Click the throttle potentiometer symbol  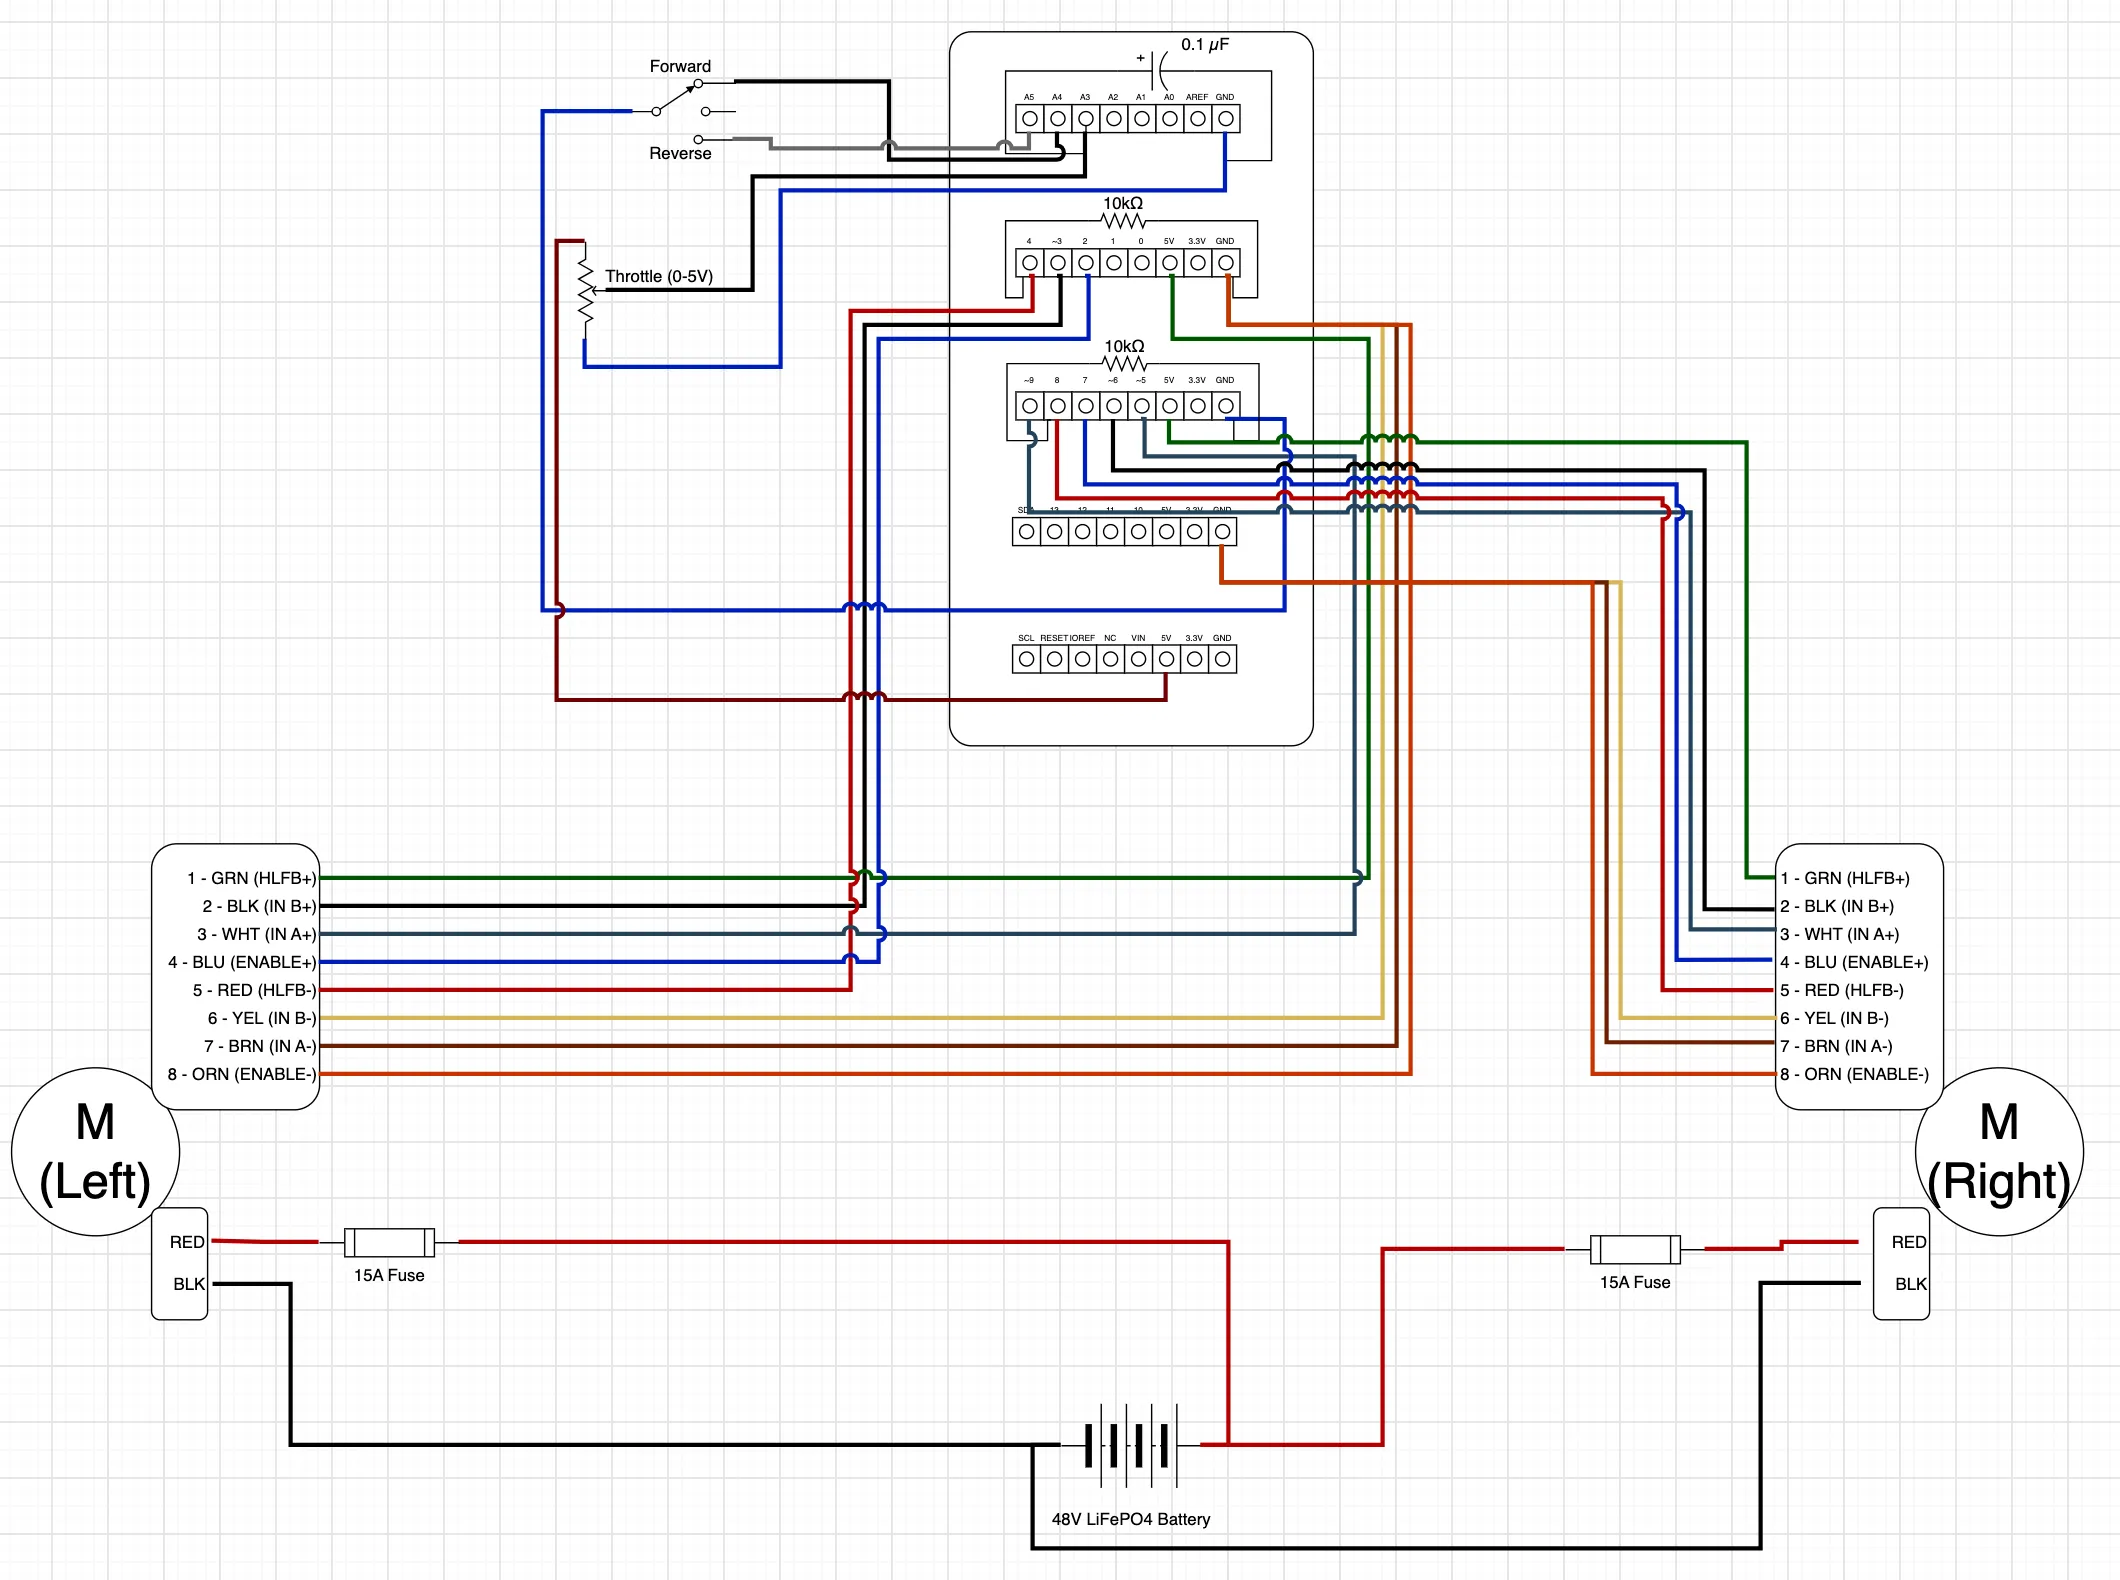click(x=587, y=290)
